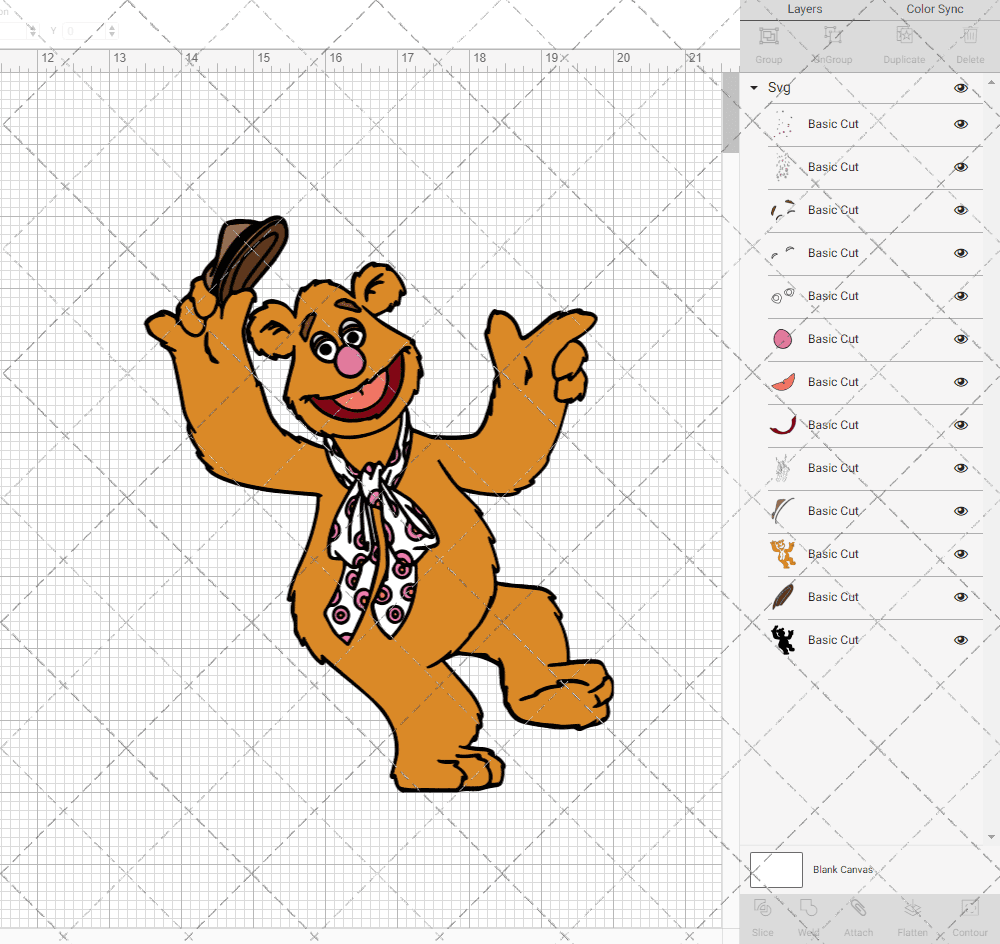Click the bear's pink nose on canvas
The width and height of the screenshot is (1000, 944).
(349, 361)
